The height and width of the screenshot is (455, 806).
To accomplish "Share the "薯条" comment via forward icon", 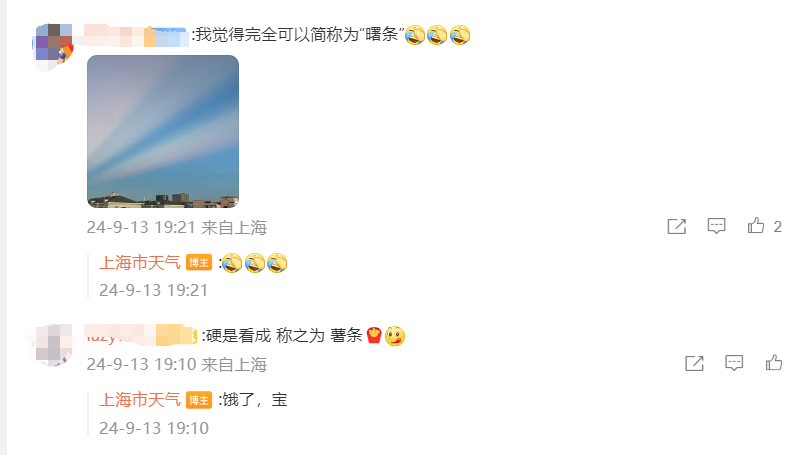I will (x=694, y=363).
